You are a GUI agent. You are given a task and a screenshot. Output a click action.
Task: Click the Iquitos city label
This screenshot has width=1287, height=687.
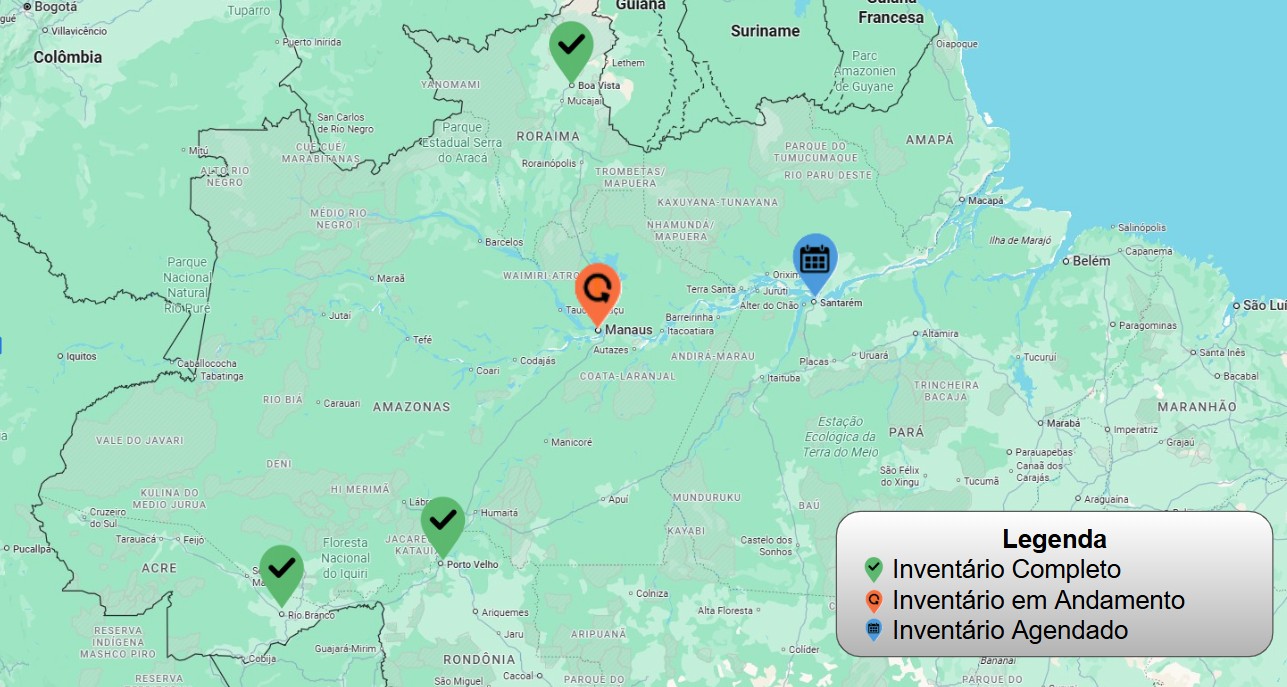(81, 356)
